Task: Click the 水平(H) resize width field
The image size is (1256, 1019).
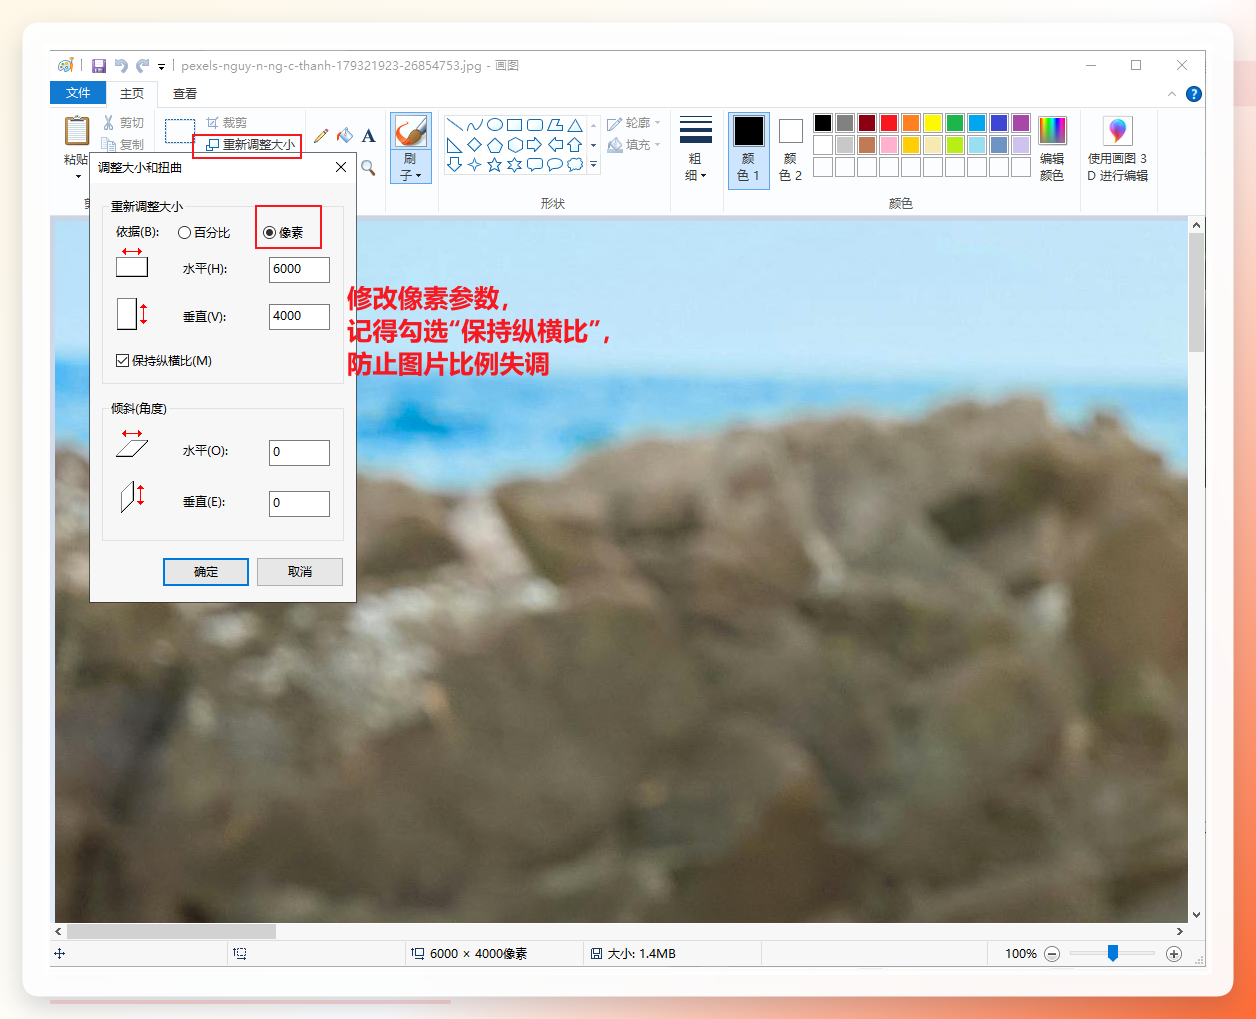Action: pyautogui.click(x=299, y=269)
